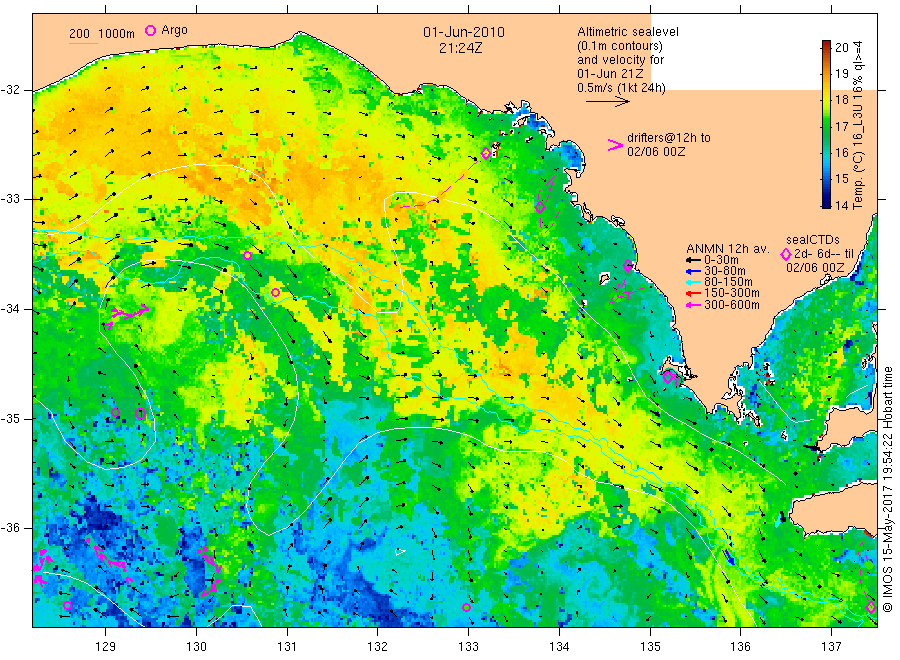Click the 129 longitude axis label
This screenshot has height=660, width=900.
tap(106, 647)
